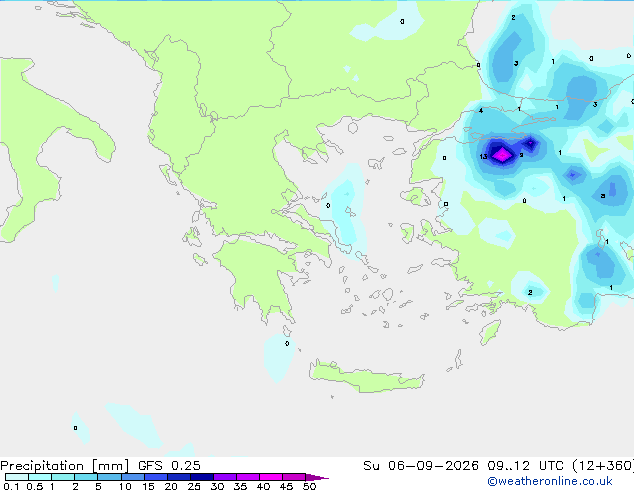Select the 40–45 mm legend swatch
The image size is (634, 490).
click(x=271, y=477)
